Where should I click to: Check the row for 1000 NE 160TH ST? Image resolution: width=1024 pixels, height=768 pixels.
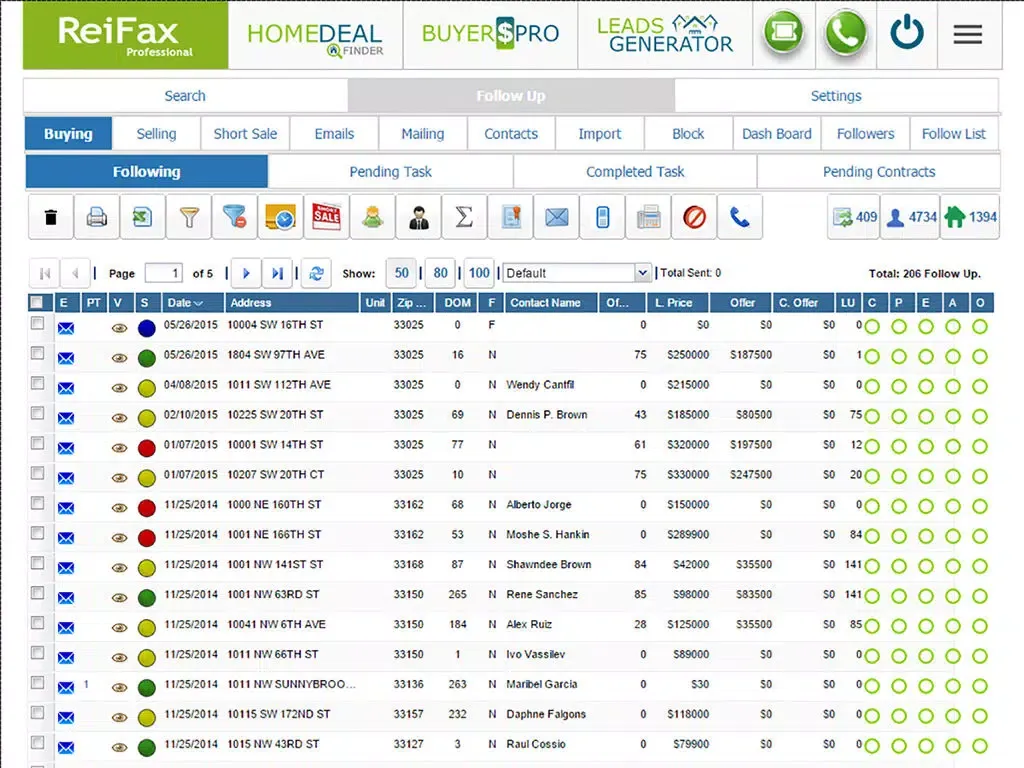pos(38,504)
